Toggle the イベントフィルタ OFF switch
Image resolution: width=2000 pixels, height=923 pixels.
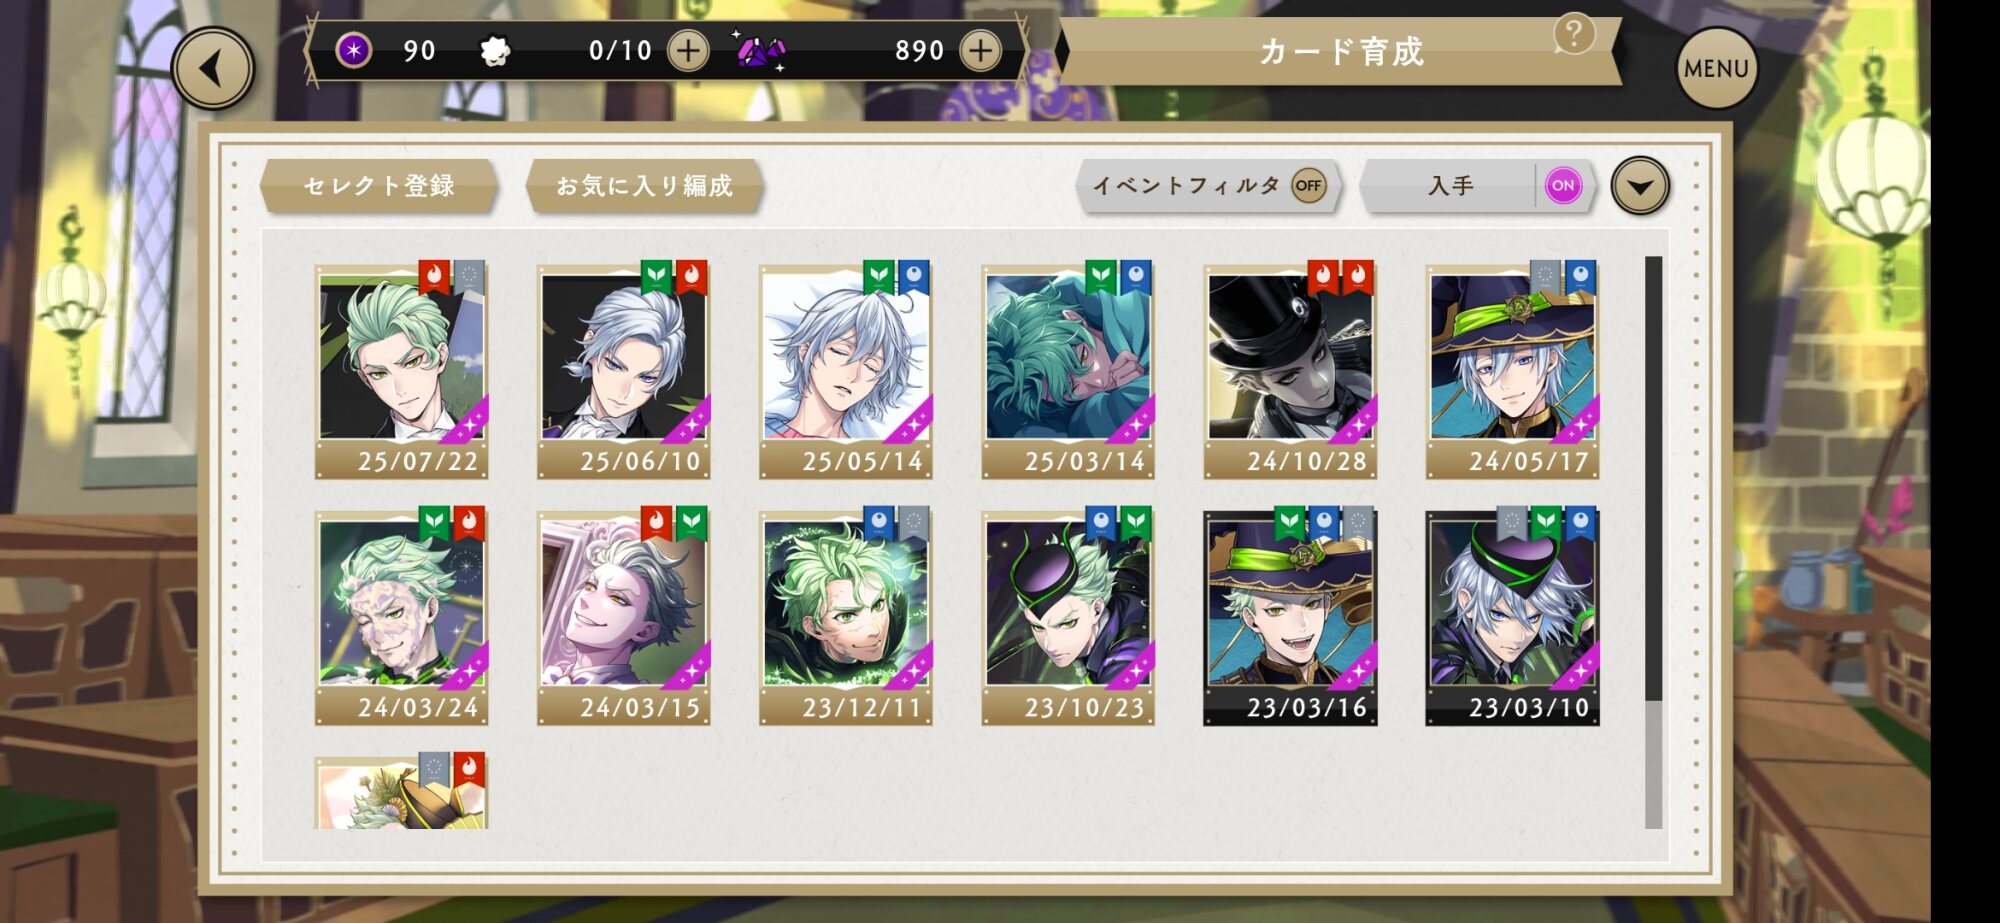1308,185
